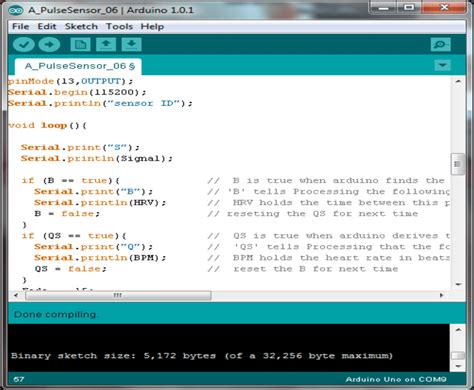
Task: Click the Serial.println(BPM) code
Action: coord(100,258)
